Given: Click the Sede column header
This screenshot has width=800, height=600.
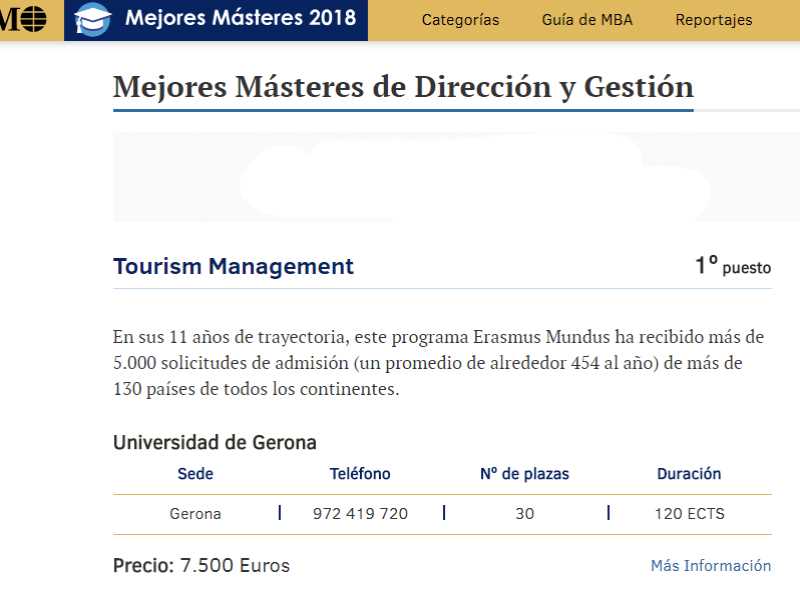Looking at the screenshot, I should tap(195, 474).
